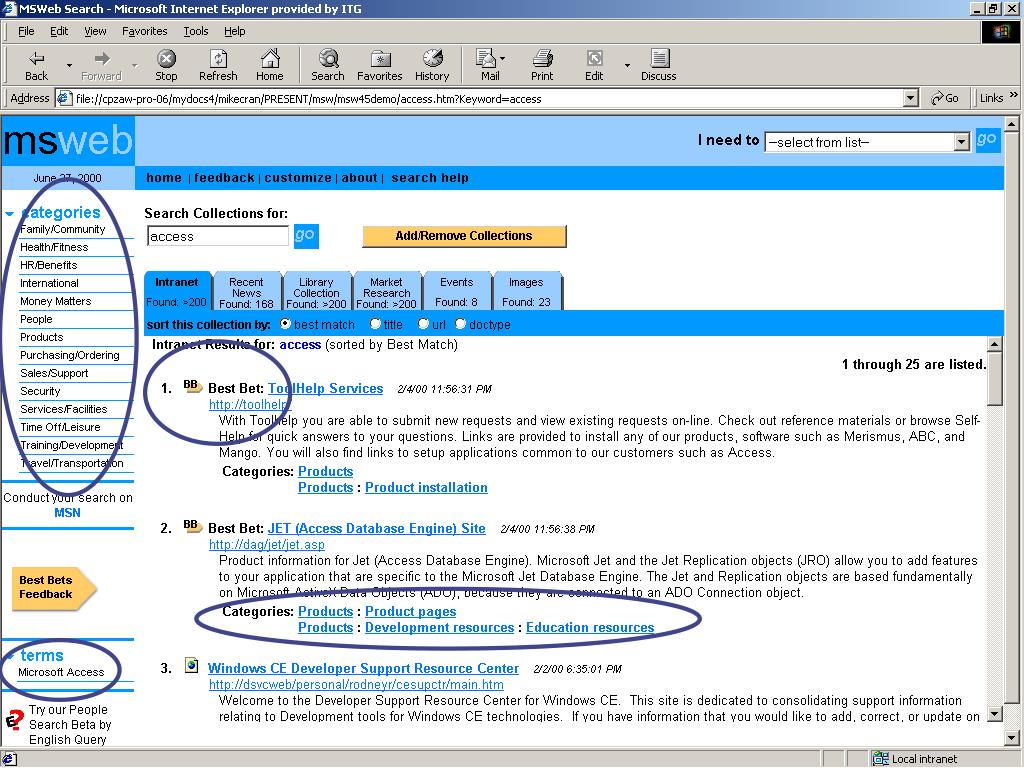
Task: Click the customize navigation link
Action: [298, 178]
